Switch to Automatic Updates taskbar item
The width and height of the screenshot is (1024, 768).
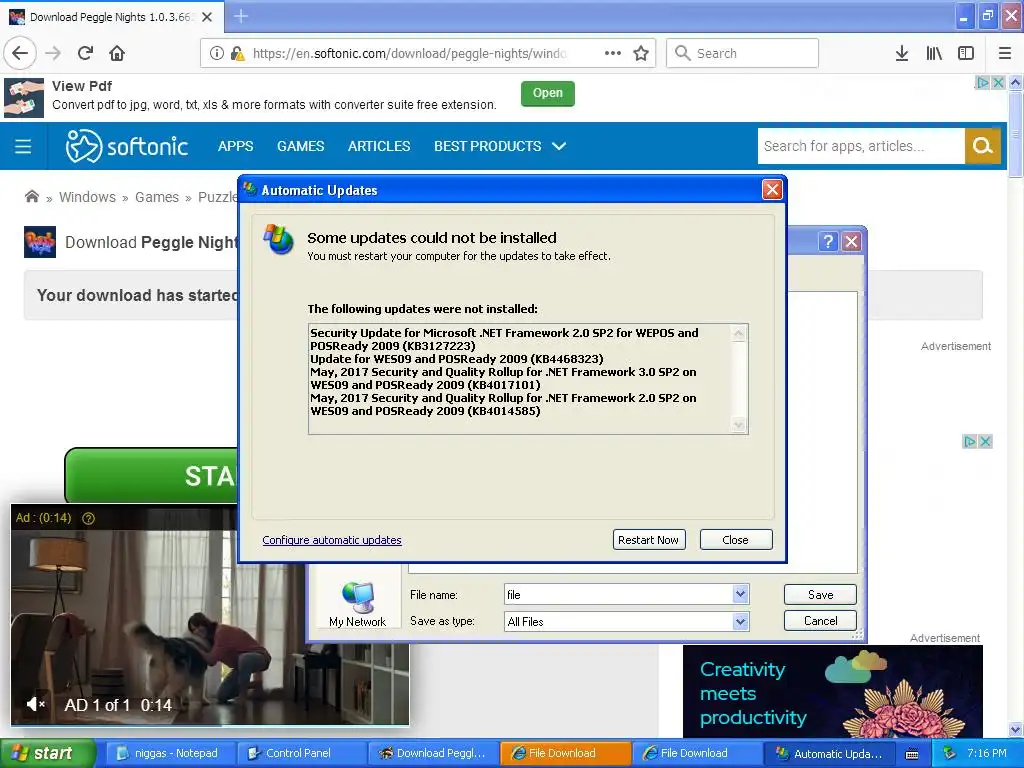coord(829,754)
